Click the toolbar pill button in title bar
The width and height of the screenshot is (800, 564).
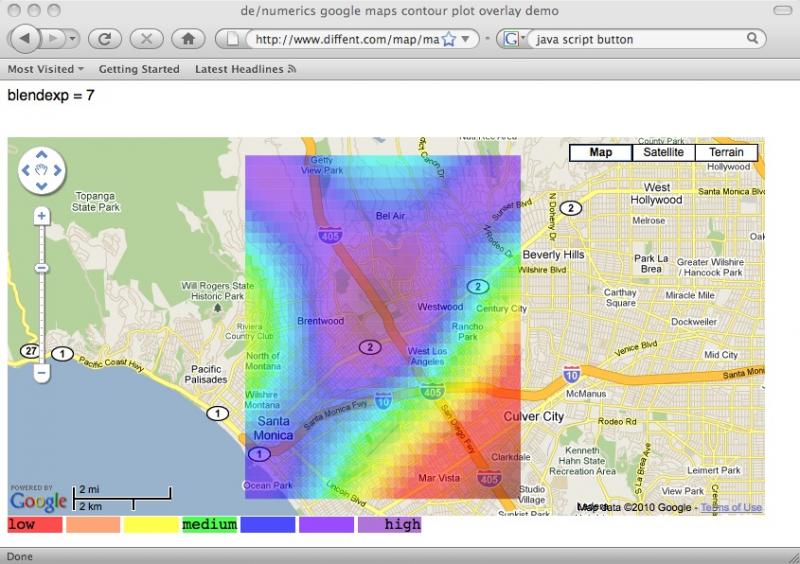[x=782, y=10]
